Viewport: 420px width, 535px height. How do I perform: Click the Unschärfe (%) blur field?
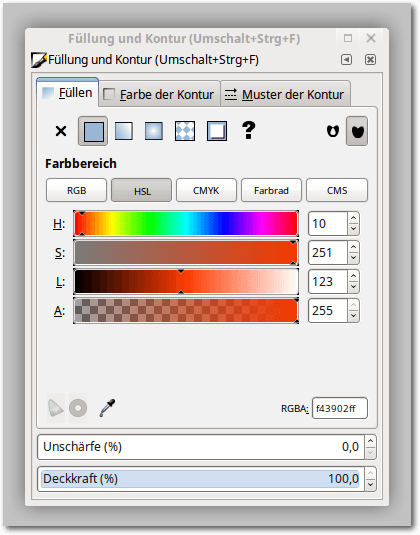click(x=201, y=447)
